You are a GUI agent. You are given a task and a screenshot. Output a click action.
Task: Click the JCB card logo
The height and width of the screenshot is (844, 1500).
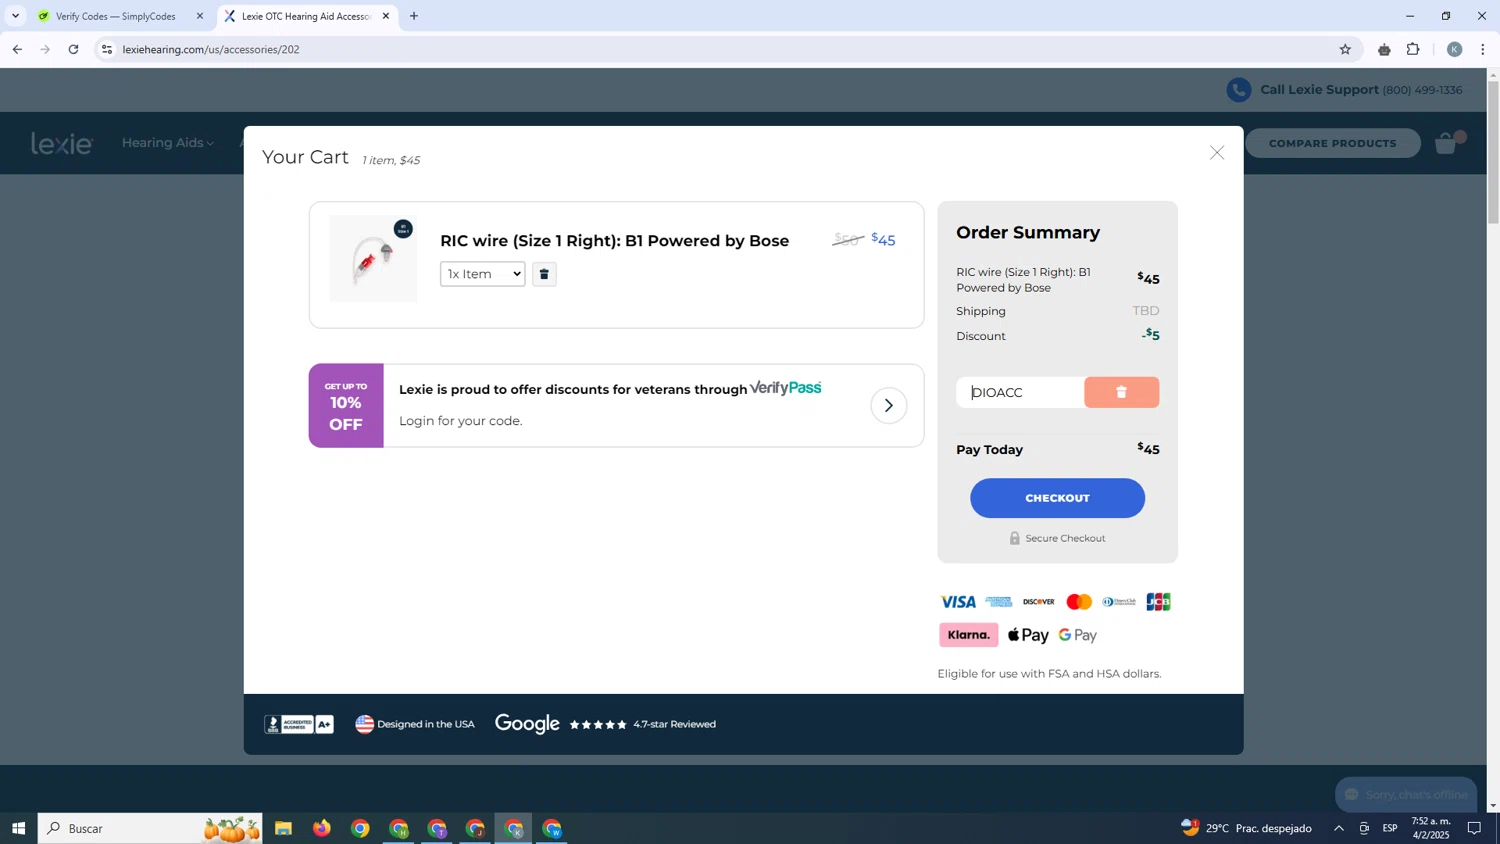pos(1158,602)
